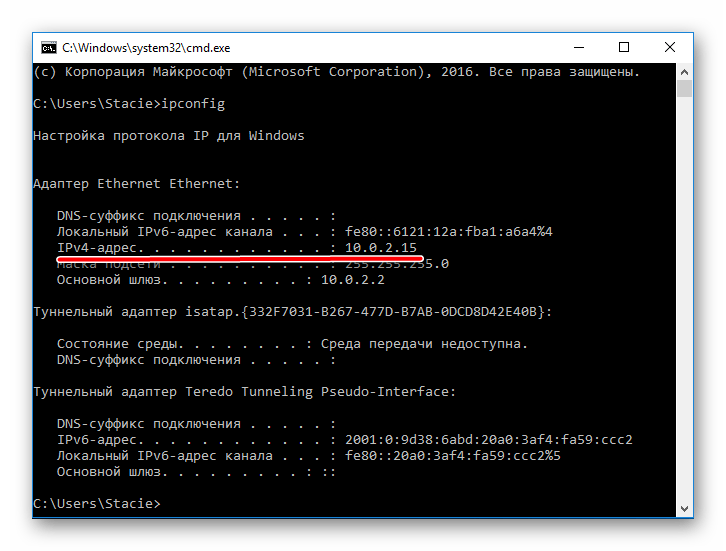Image resolution: width=726 pixels, height=551 pixels.
Task: Click the cmd.exe icon in title bar
Action: [x=48, y=48]
